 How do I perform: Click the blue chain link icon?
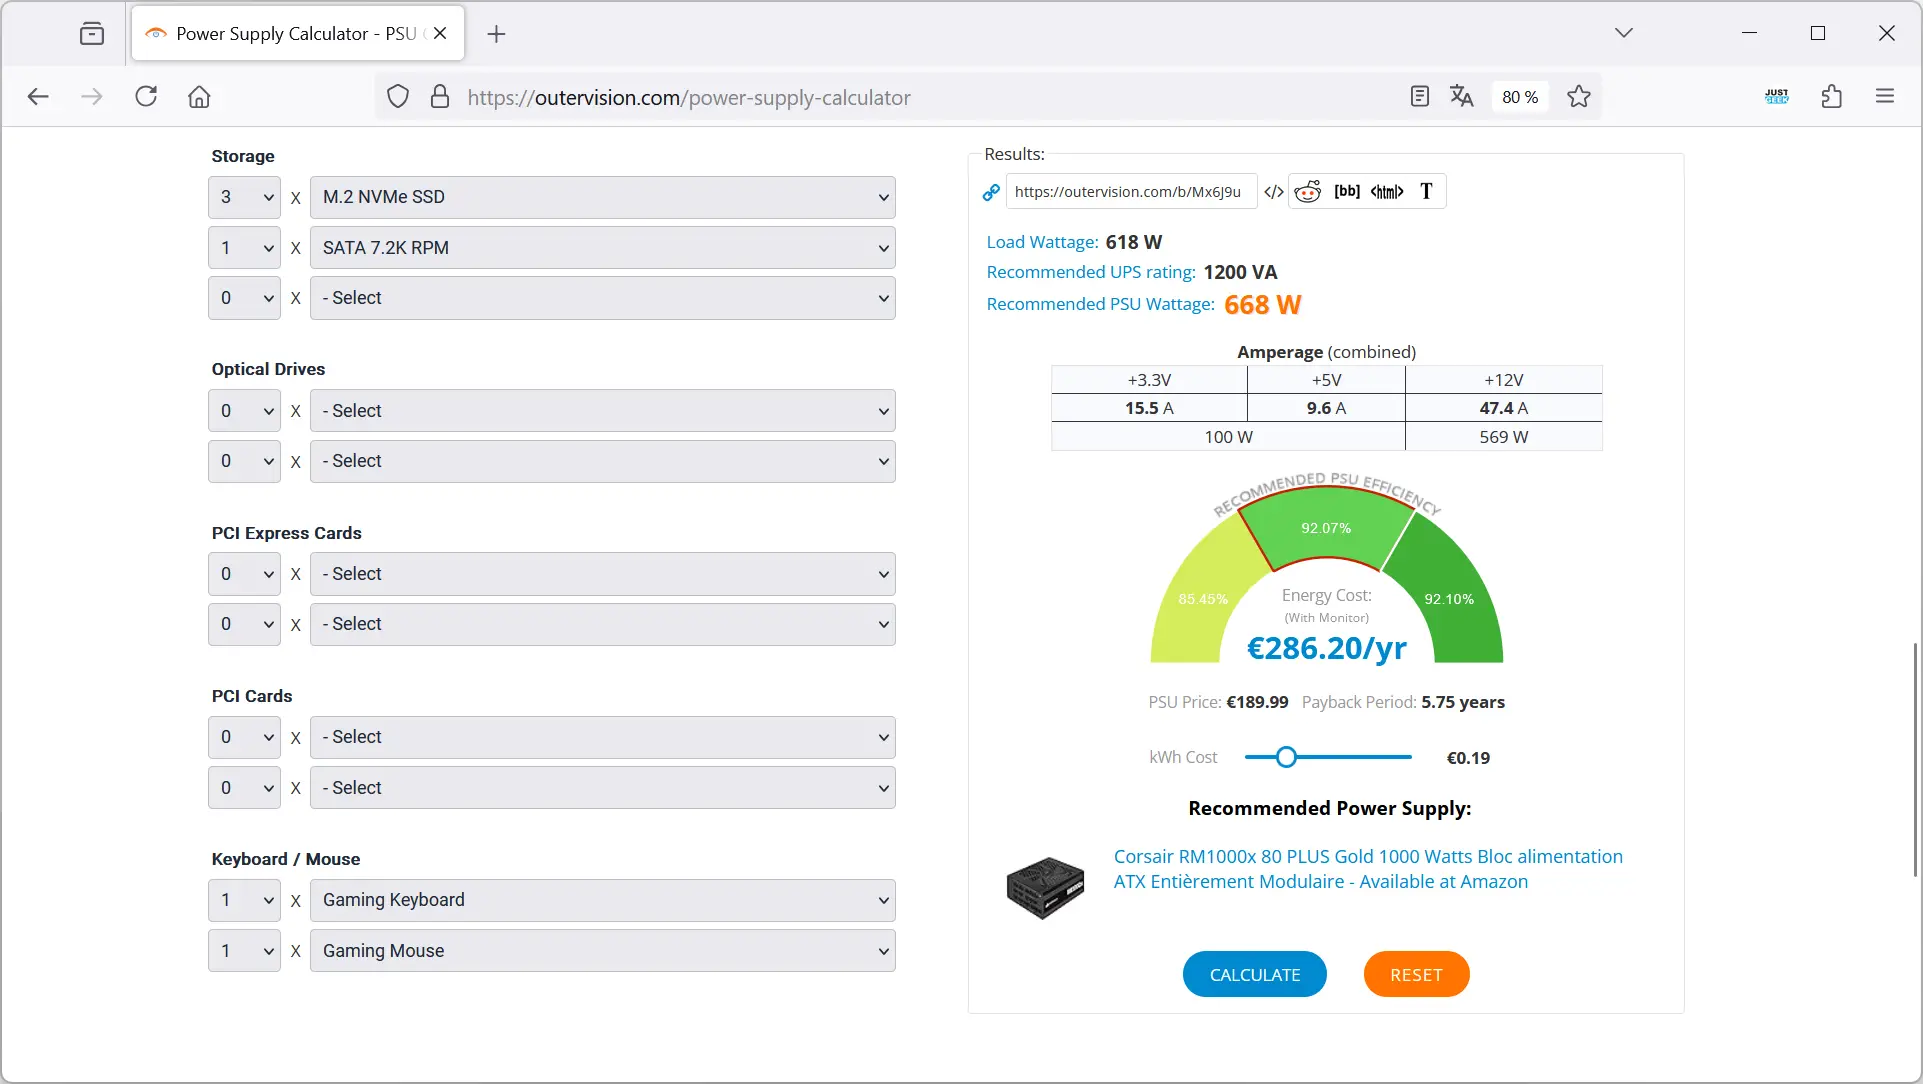pos(991,192)
